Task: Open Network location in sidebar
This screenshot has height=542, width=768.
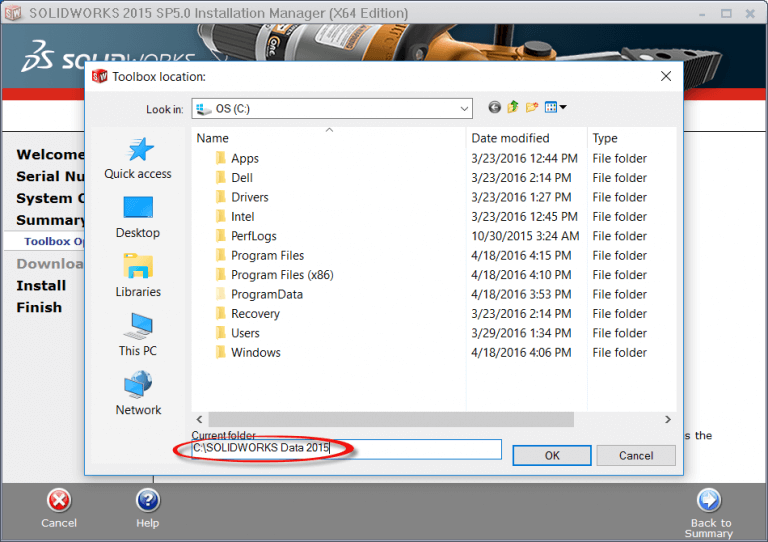Action: click(138, 394)
